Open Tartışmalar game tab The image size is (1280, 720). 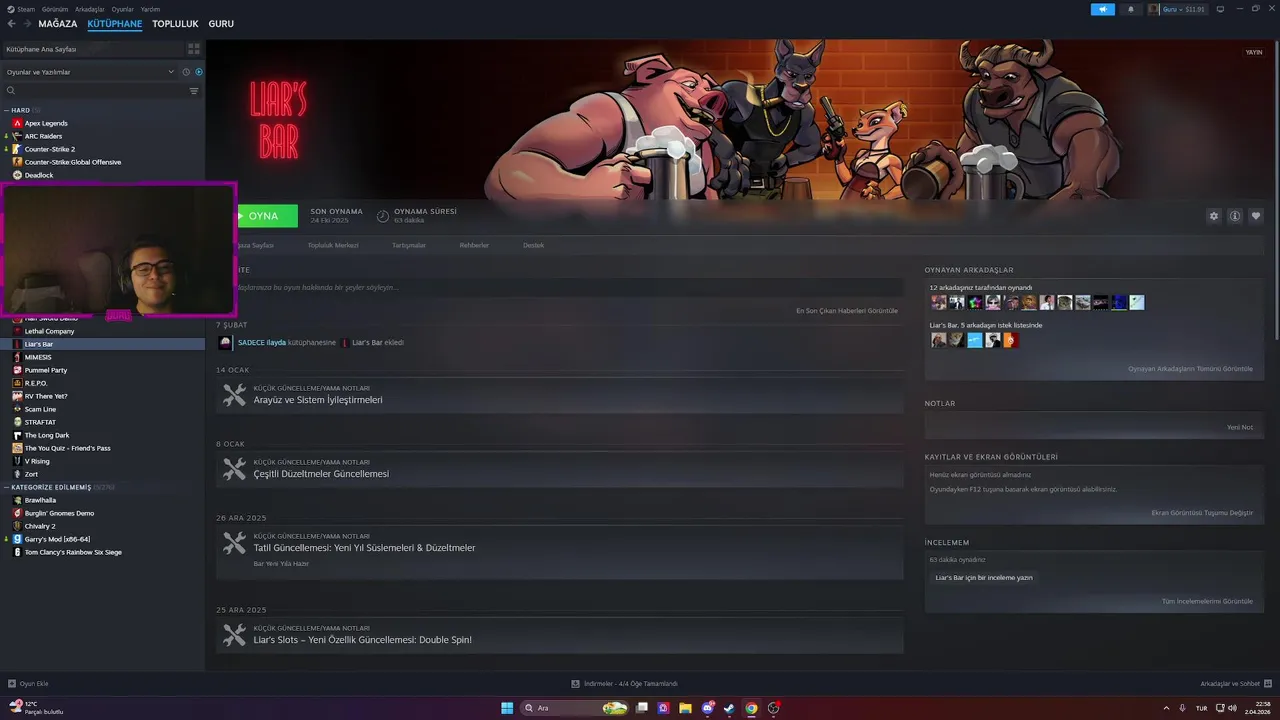[409, 245]
